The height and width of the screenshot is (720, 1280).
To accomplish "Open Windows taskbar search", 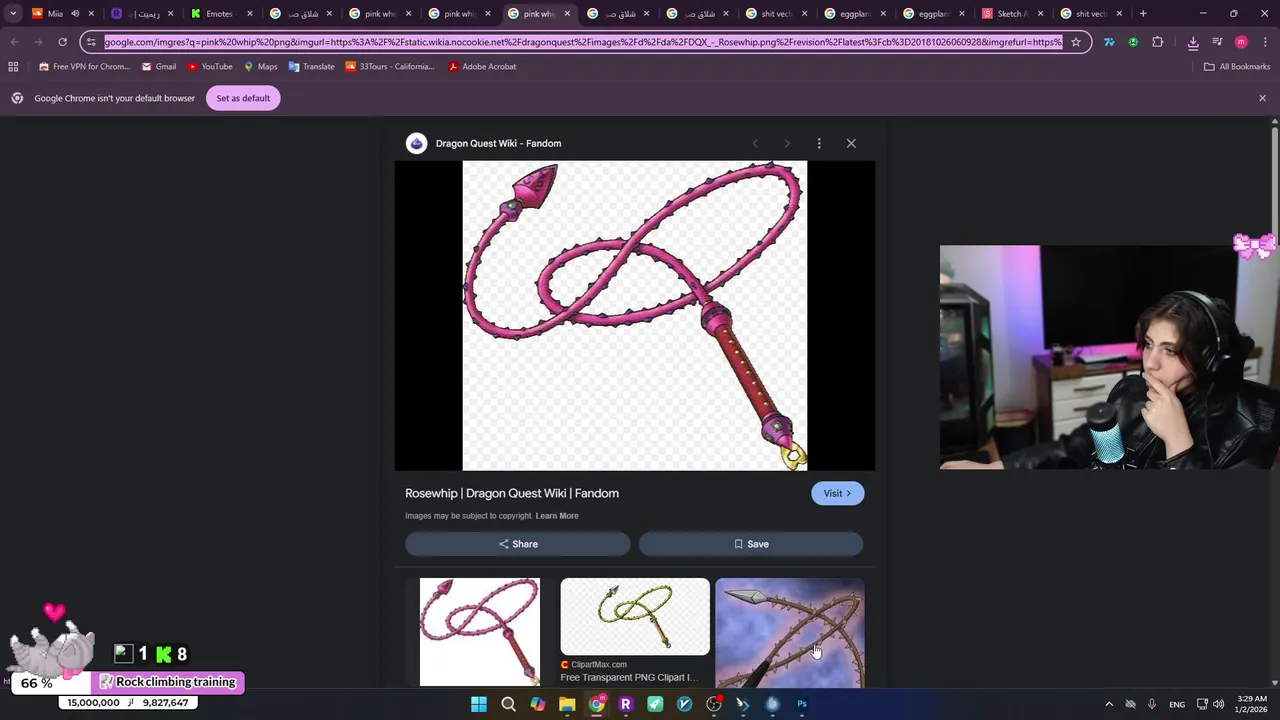I will click(x=508, y=704).
